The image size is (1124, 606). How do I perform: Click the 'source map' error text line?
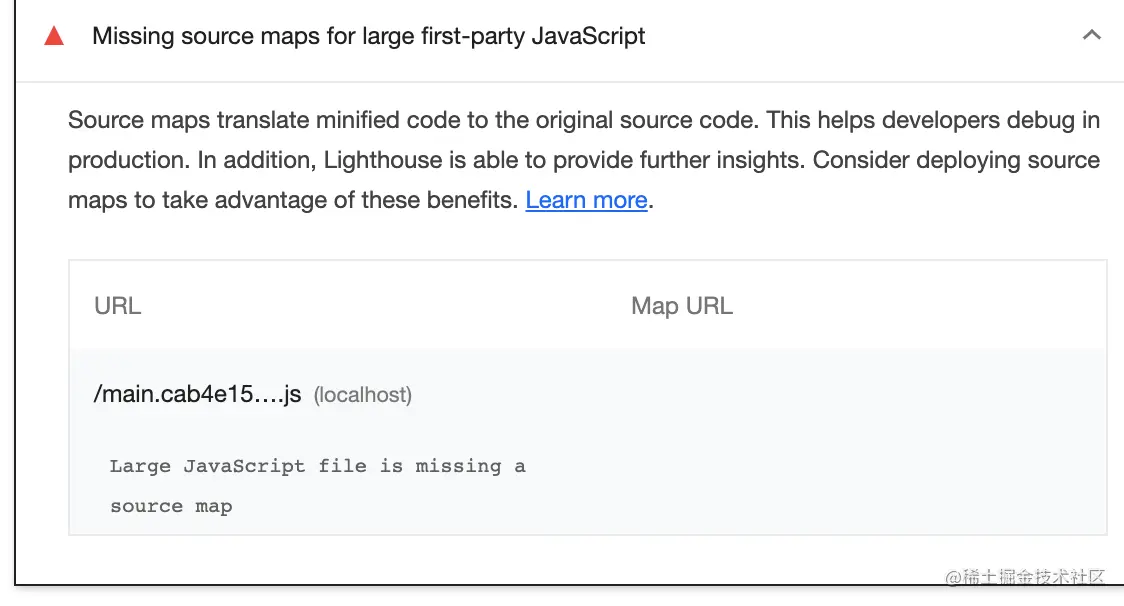pyautogui.click(x=171, y=506)
